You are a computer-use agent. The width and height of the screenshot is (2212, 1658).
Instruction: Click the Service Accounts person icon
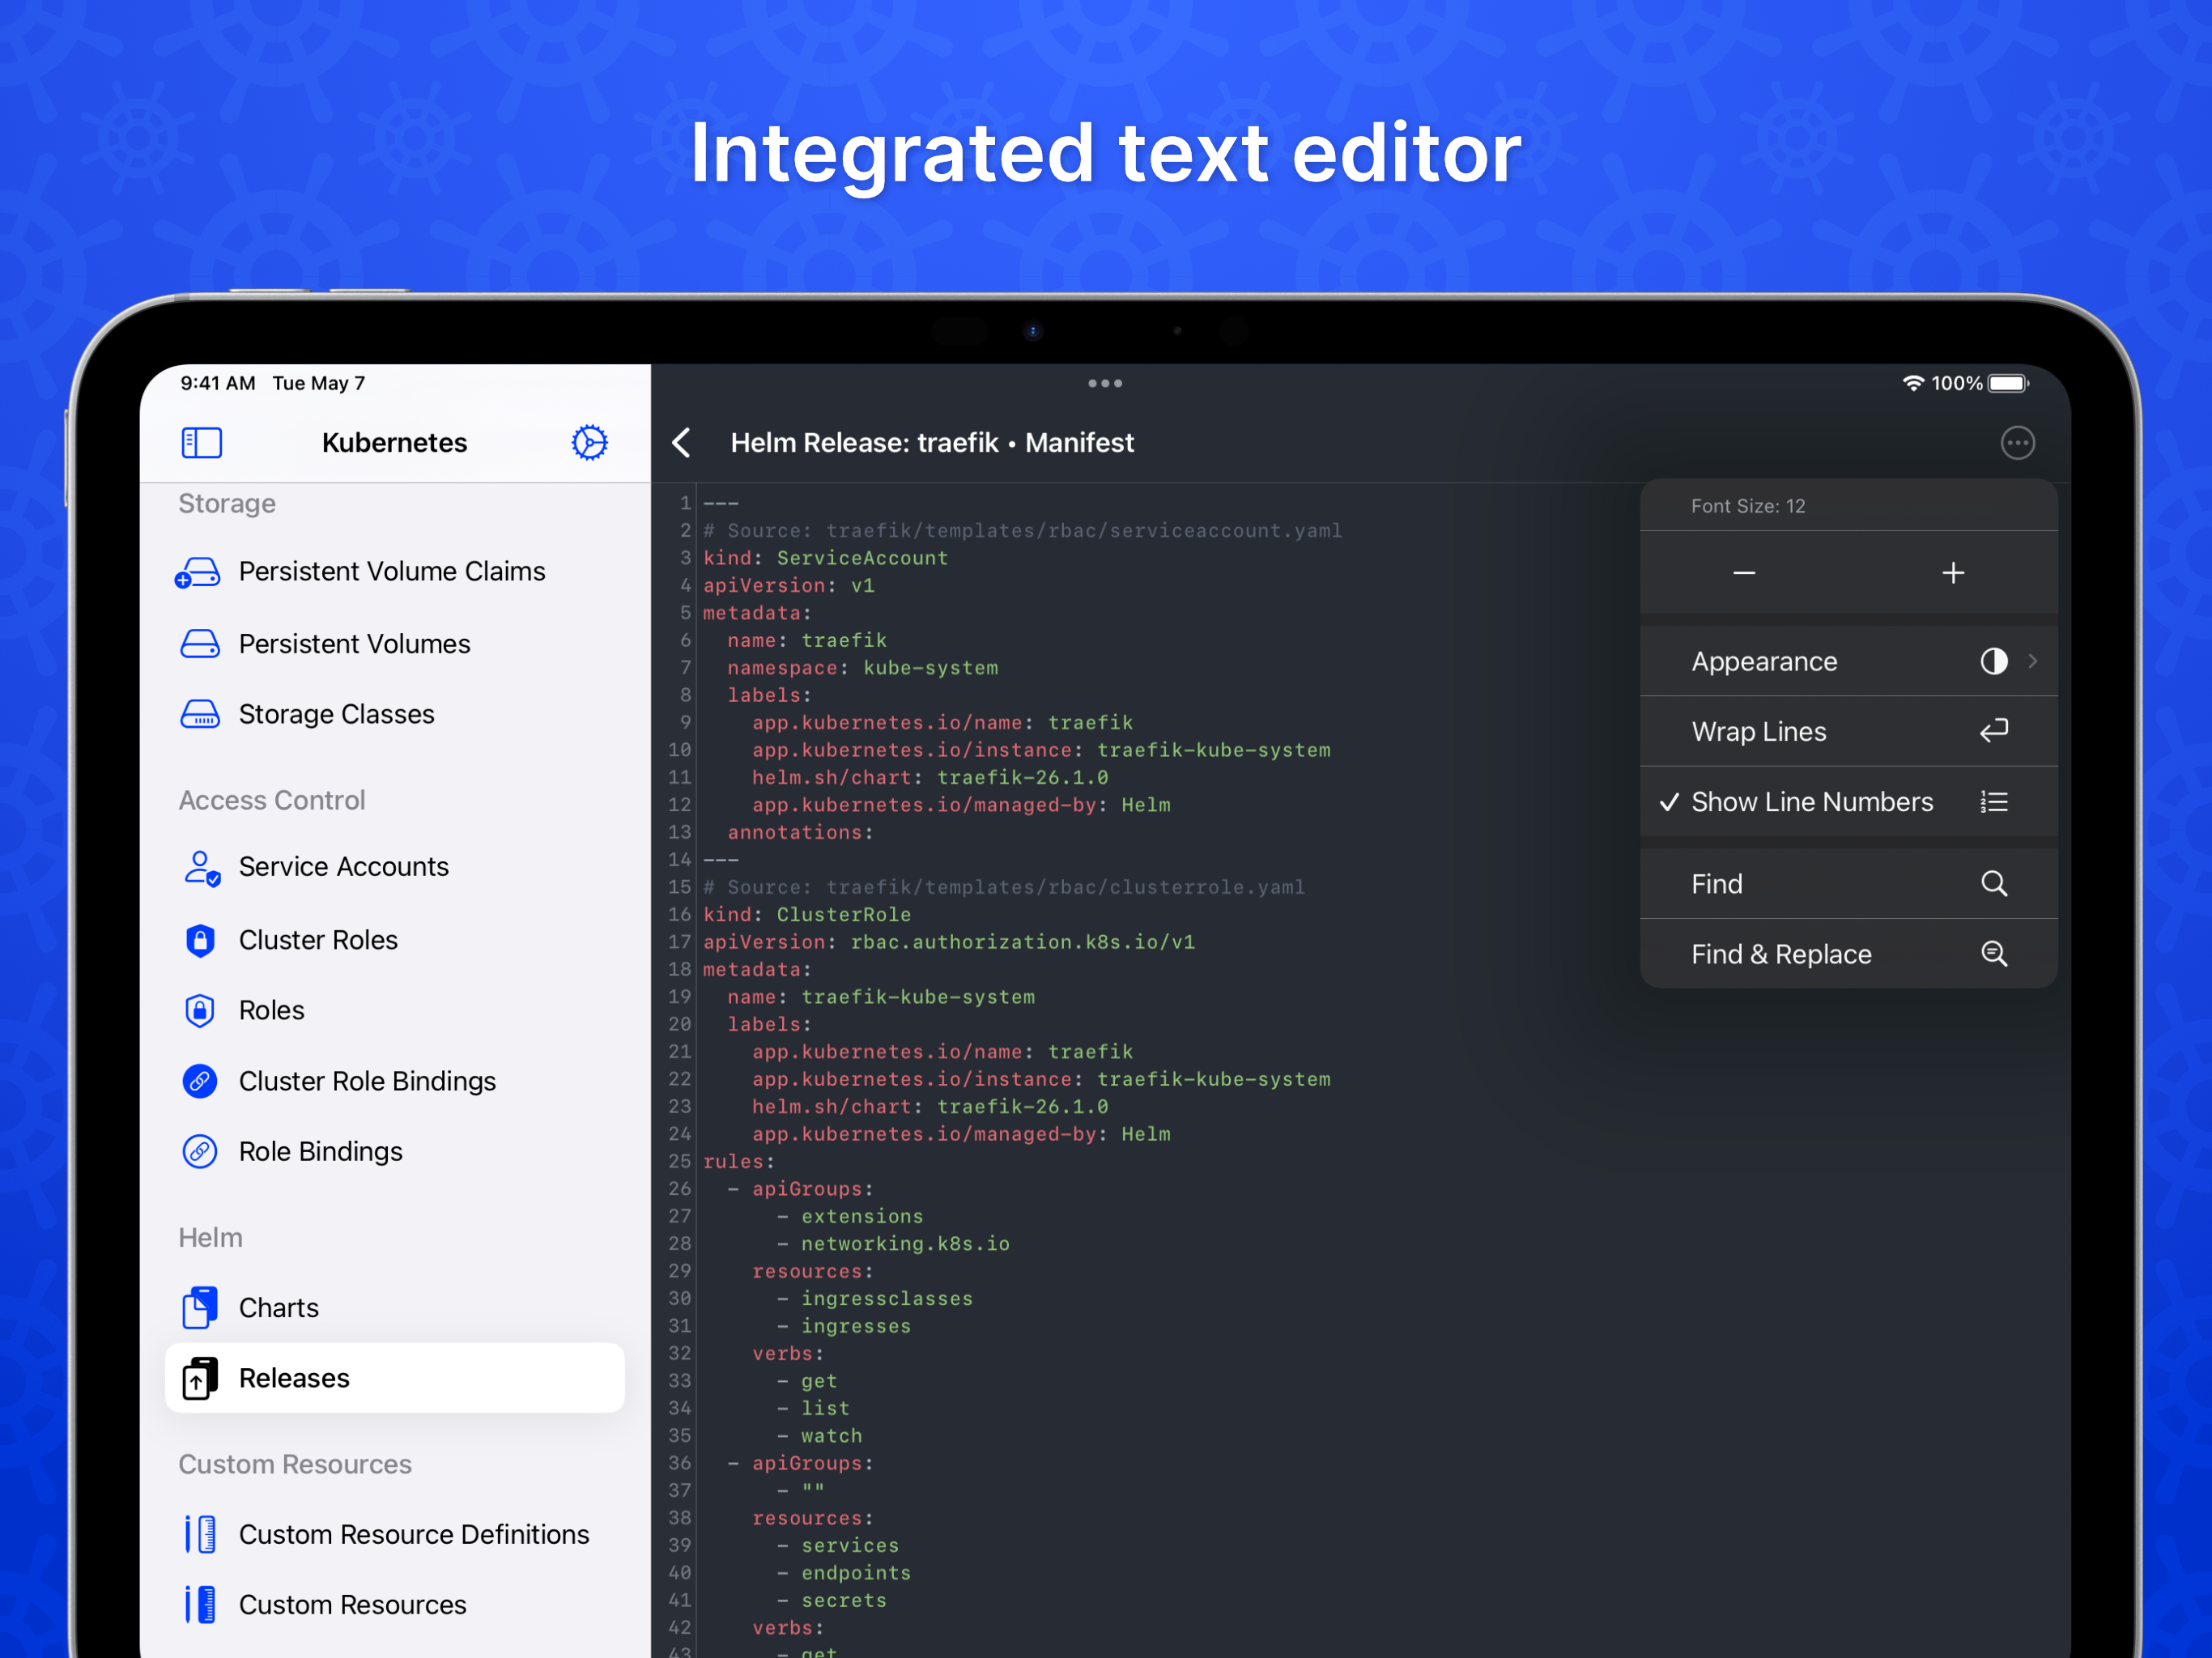coord(201,867)
